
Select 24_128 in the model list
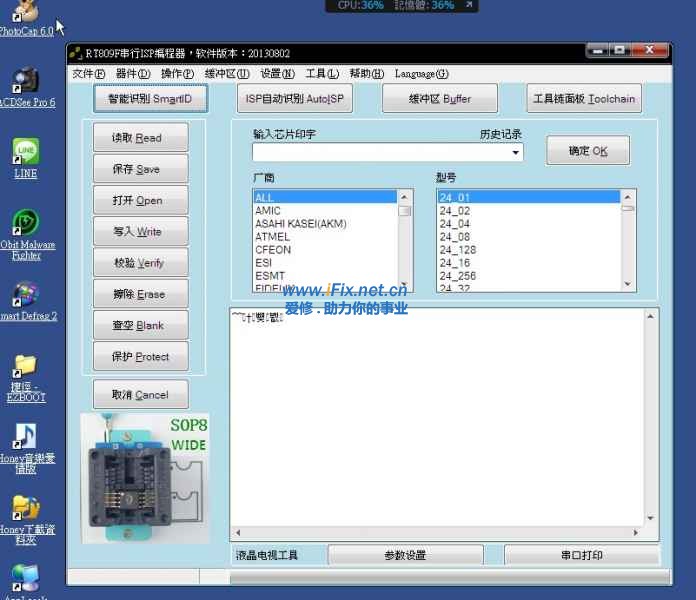458,250
